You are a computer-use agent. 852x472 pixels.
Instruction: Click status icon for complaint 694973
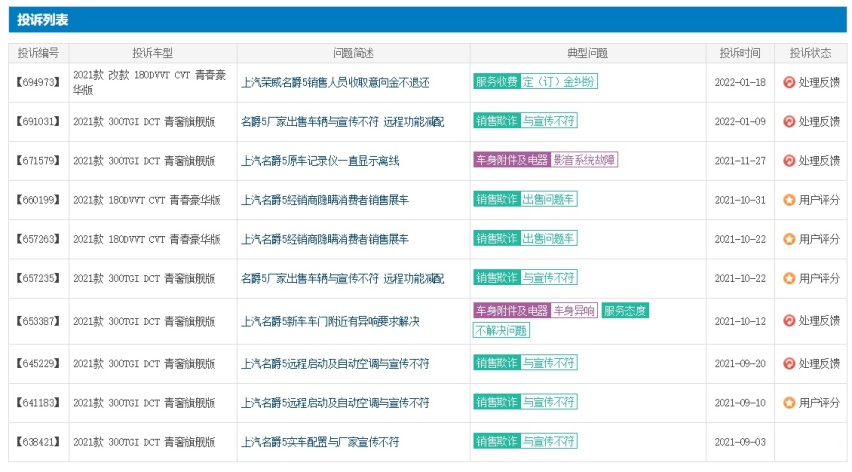click(x=789, y=82)
